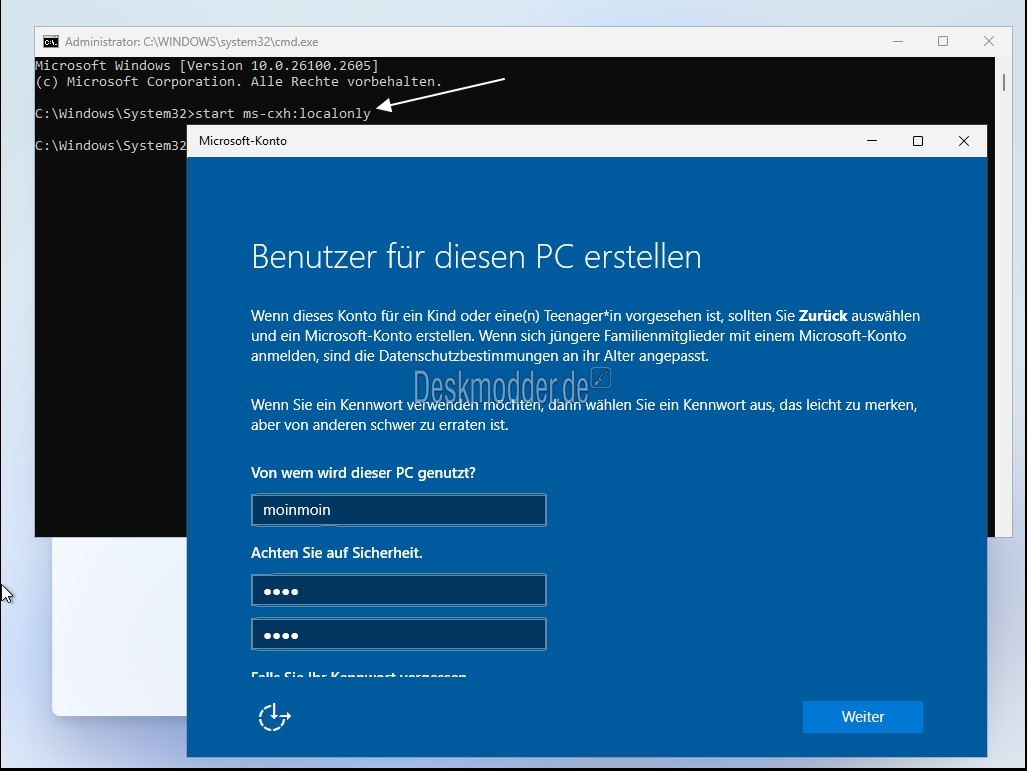Minimize the cmd.exe Administrator window
The width and height of the screenshot is (1027, 771).
tap(898, 41)
